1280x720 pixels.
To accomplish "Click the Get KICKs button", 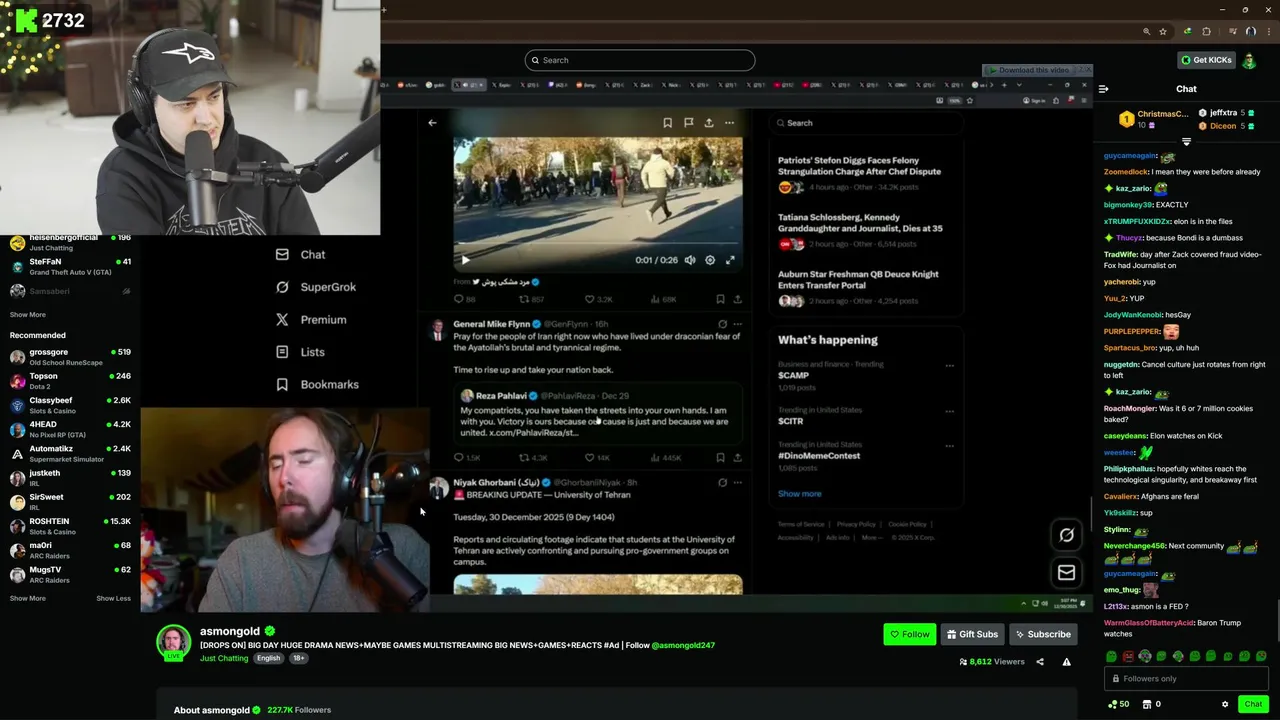I will point(1206,60).
